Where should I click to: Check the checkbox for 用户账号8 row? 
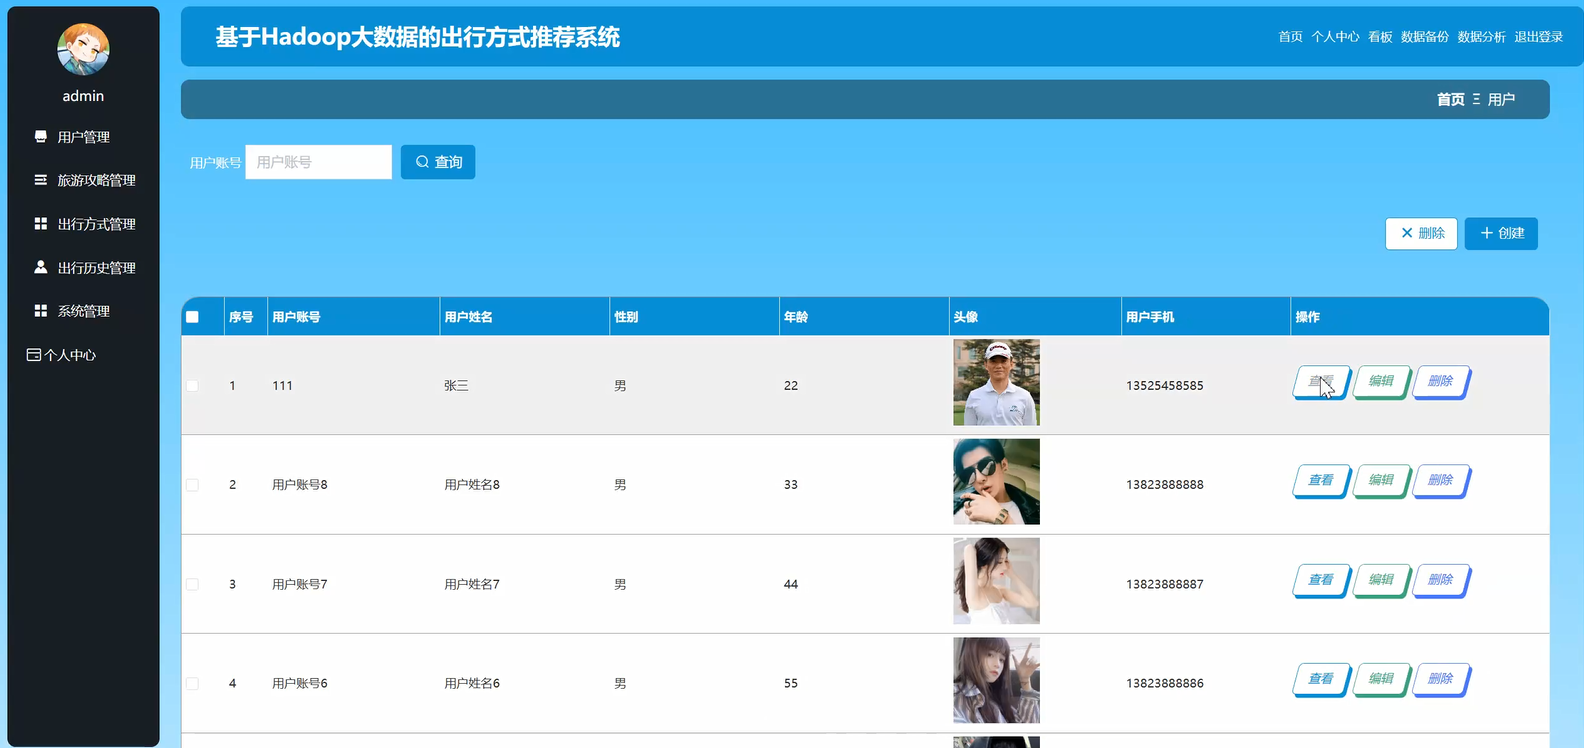[192, 485]
